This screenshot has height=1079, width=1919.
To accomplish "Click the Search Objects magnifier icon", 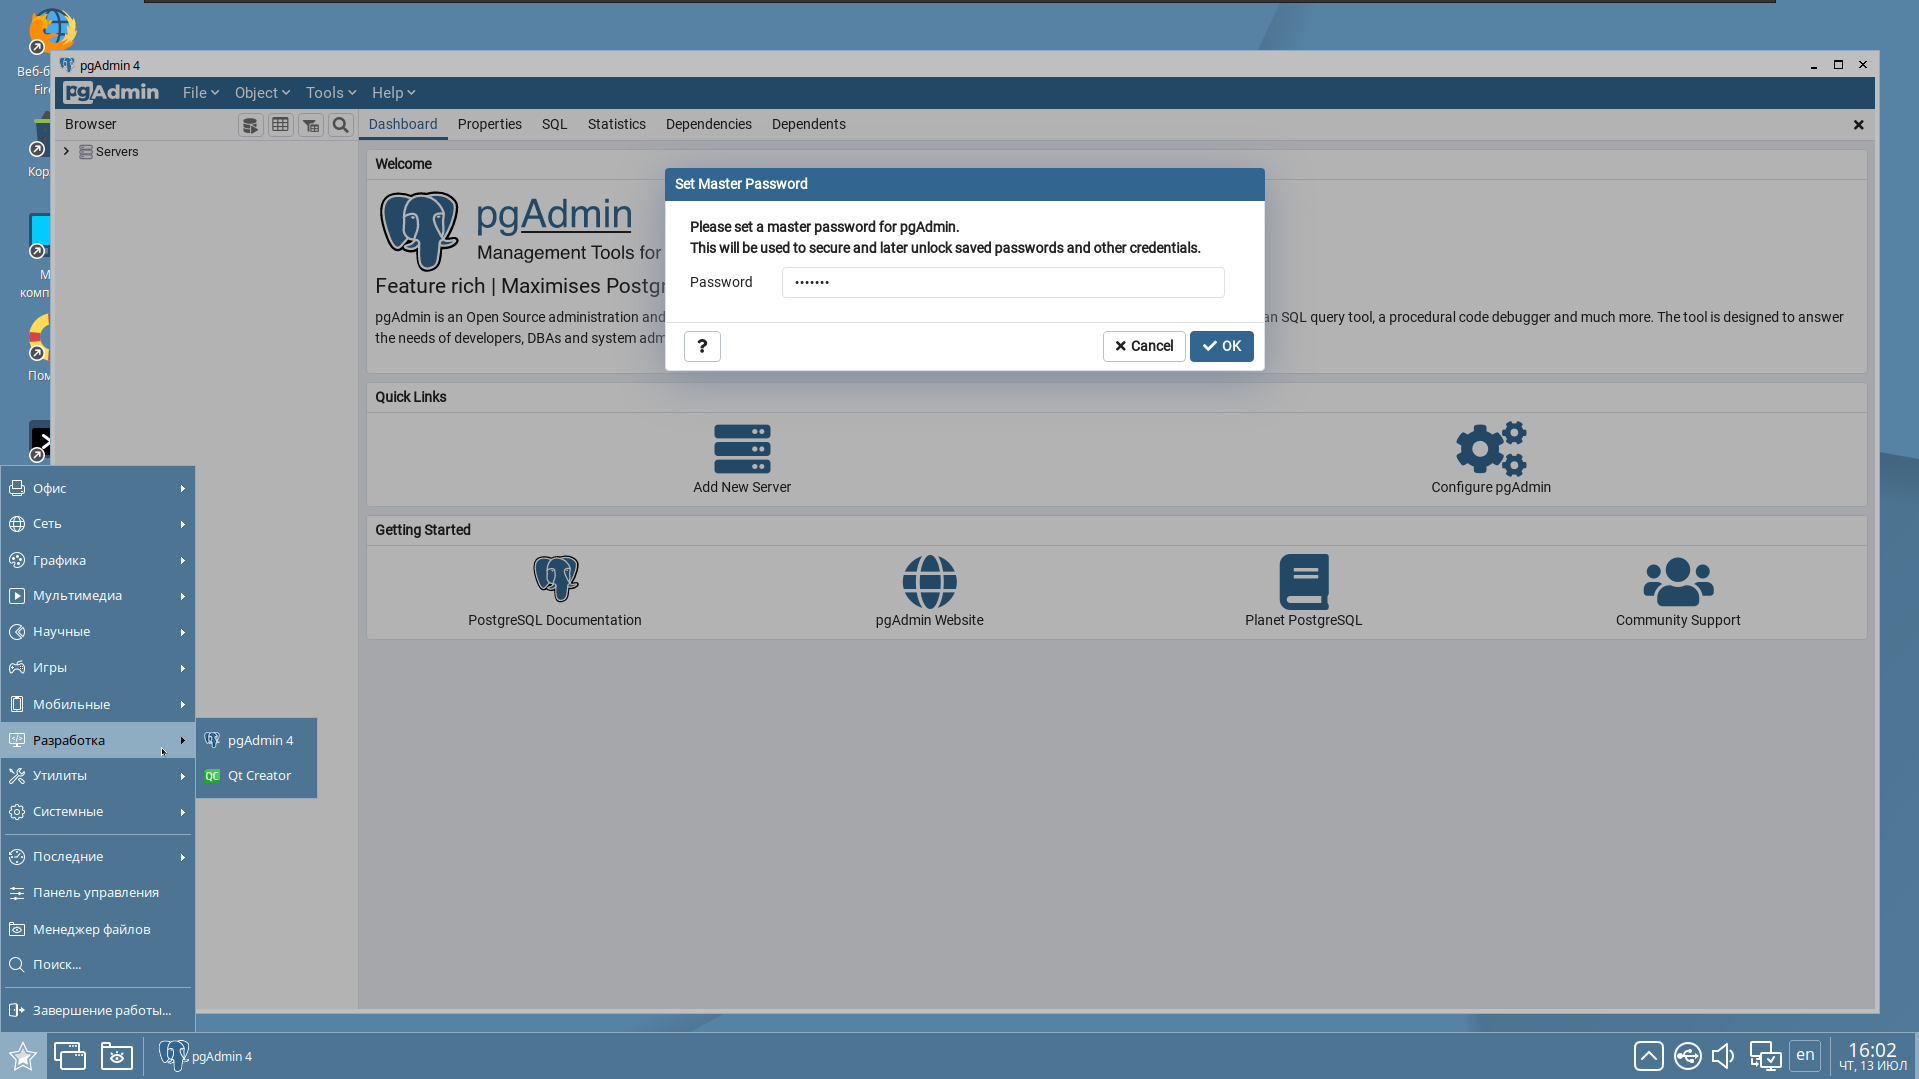I will pos(341,125).
